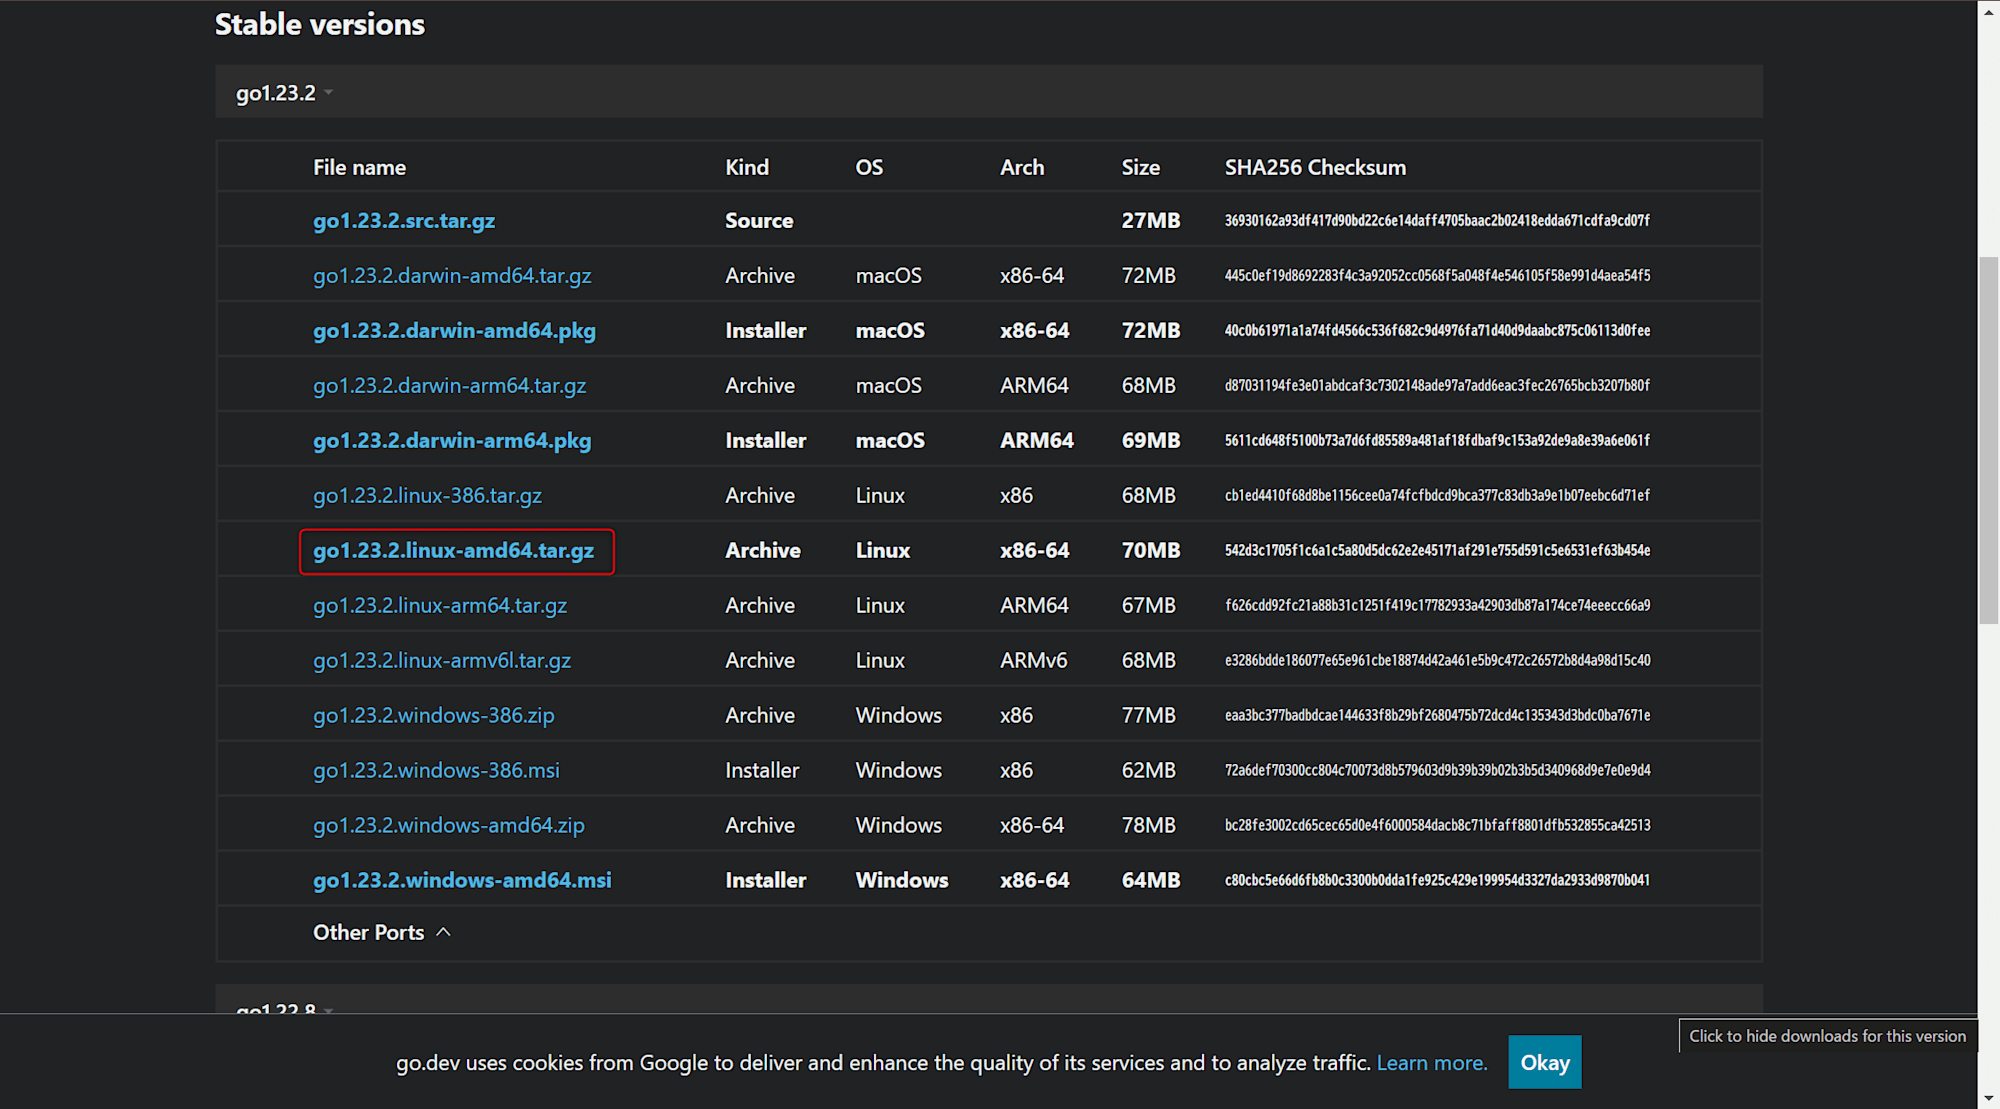
Task: Download go1.23.2.linux-arm64.tar.gz
Action: click(440, 606)
